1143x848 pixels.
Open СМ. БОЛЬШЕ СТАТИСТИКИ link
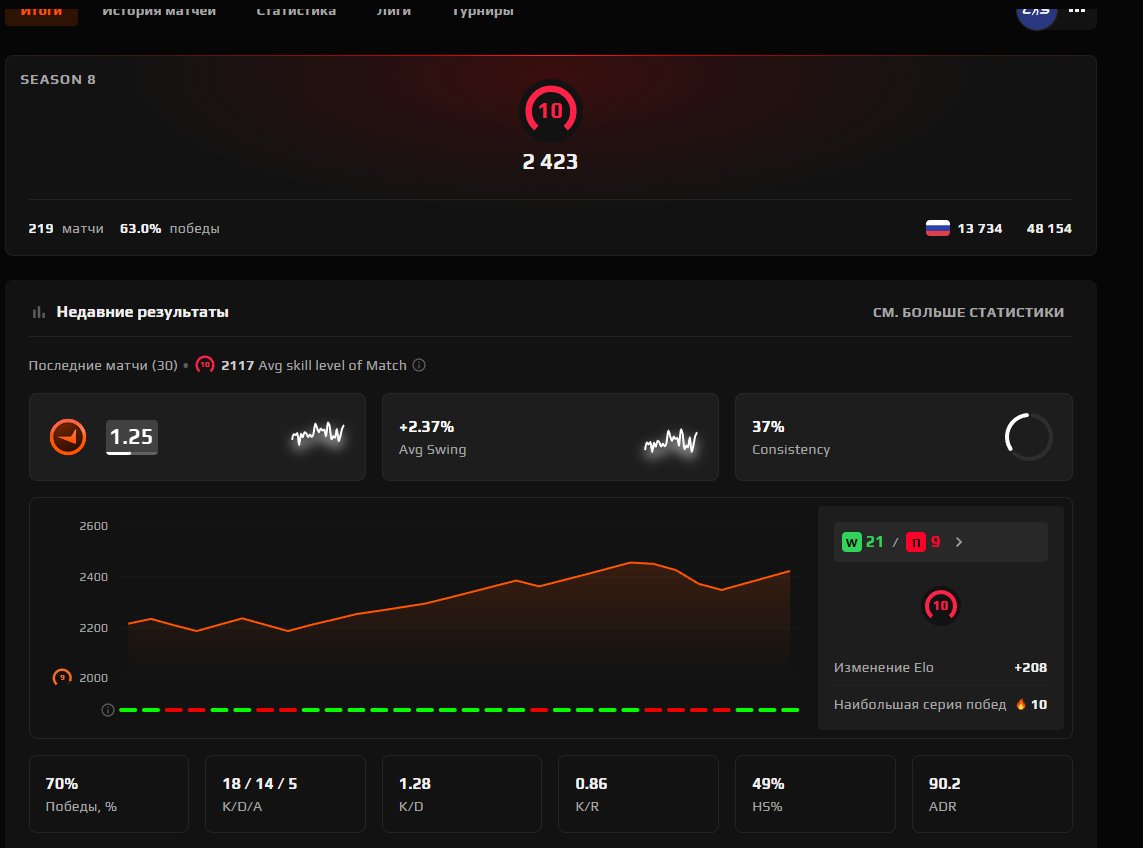(x=968, y=312)
